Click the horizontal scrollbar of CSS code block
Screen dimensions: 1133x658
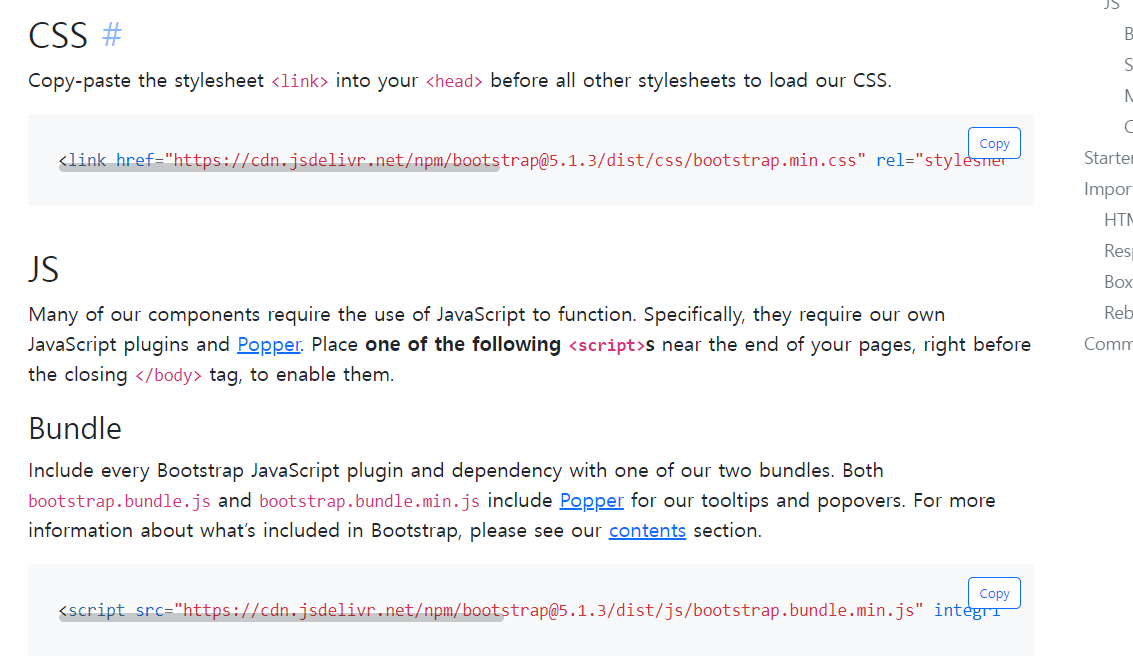click(x=279, y=168)
